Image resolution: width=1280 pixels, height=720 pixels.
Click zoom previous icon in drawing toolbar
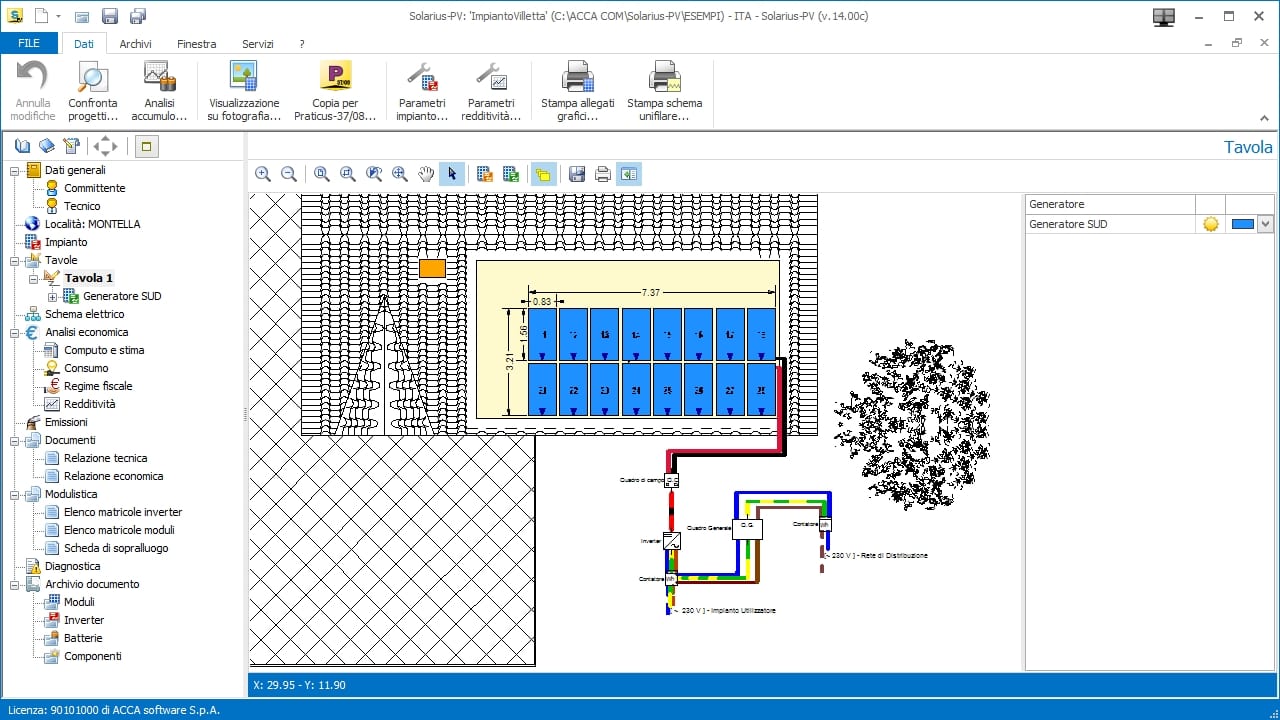(x=374, y=174)
